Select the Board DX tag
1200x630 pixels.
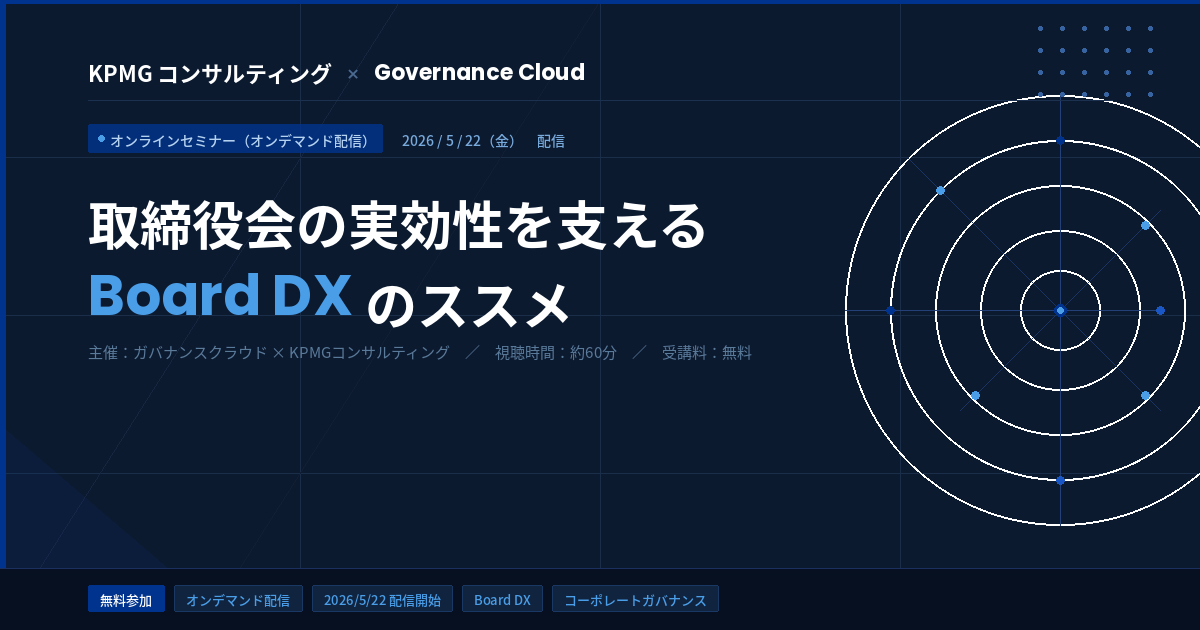[x=502, y=600]
